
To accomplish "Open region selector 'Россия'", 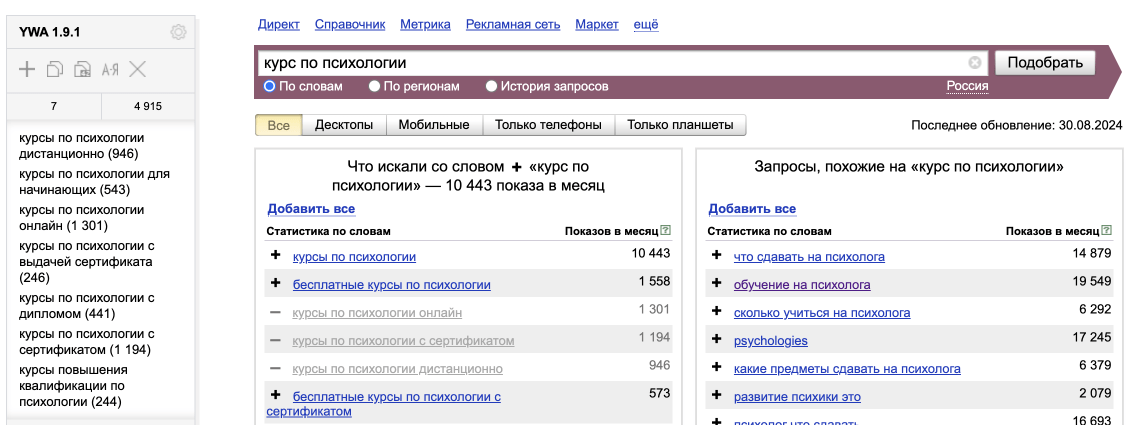I will pos(967,86).
